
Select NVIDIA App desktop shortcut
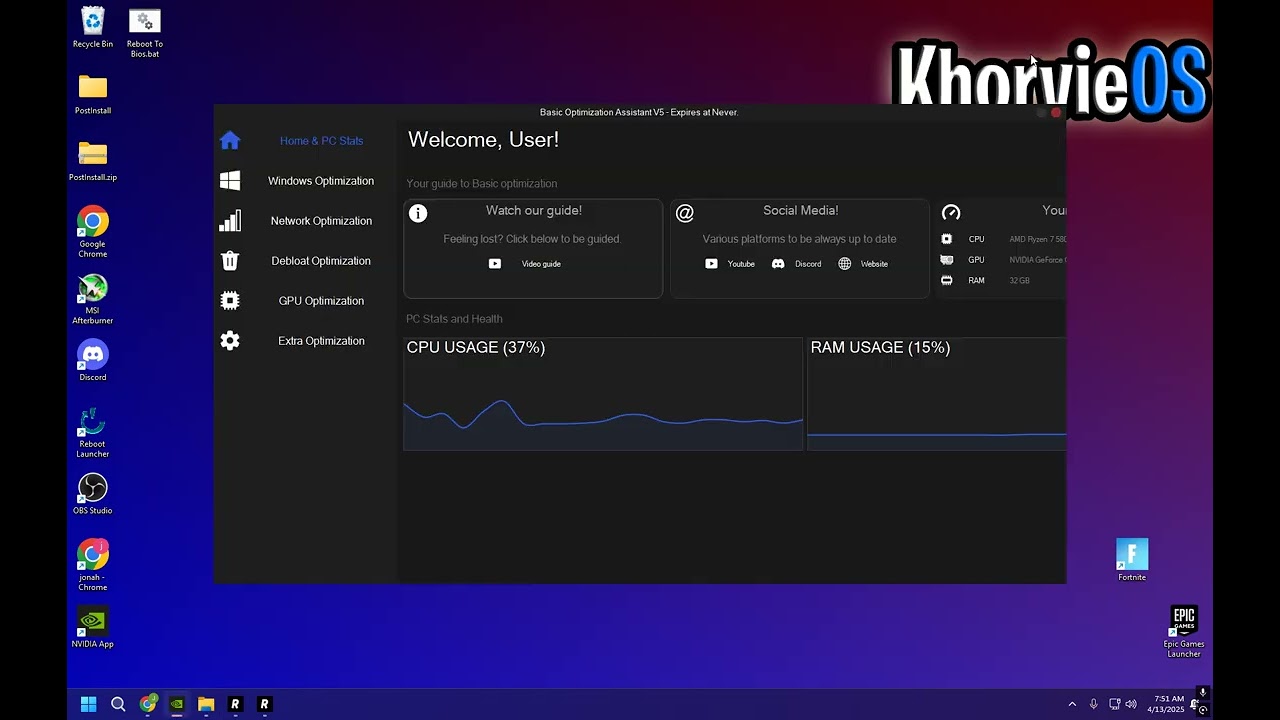click(93, 628)
